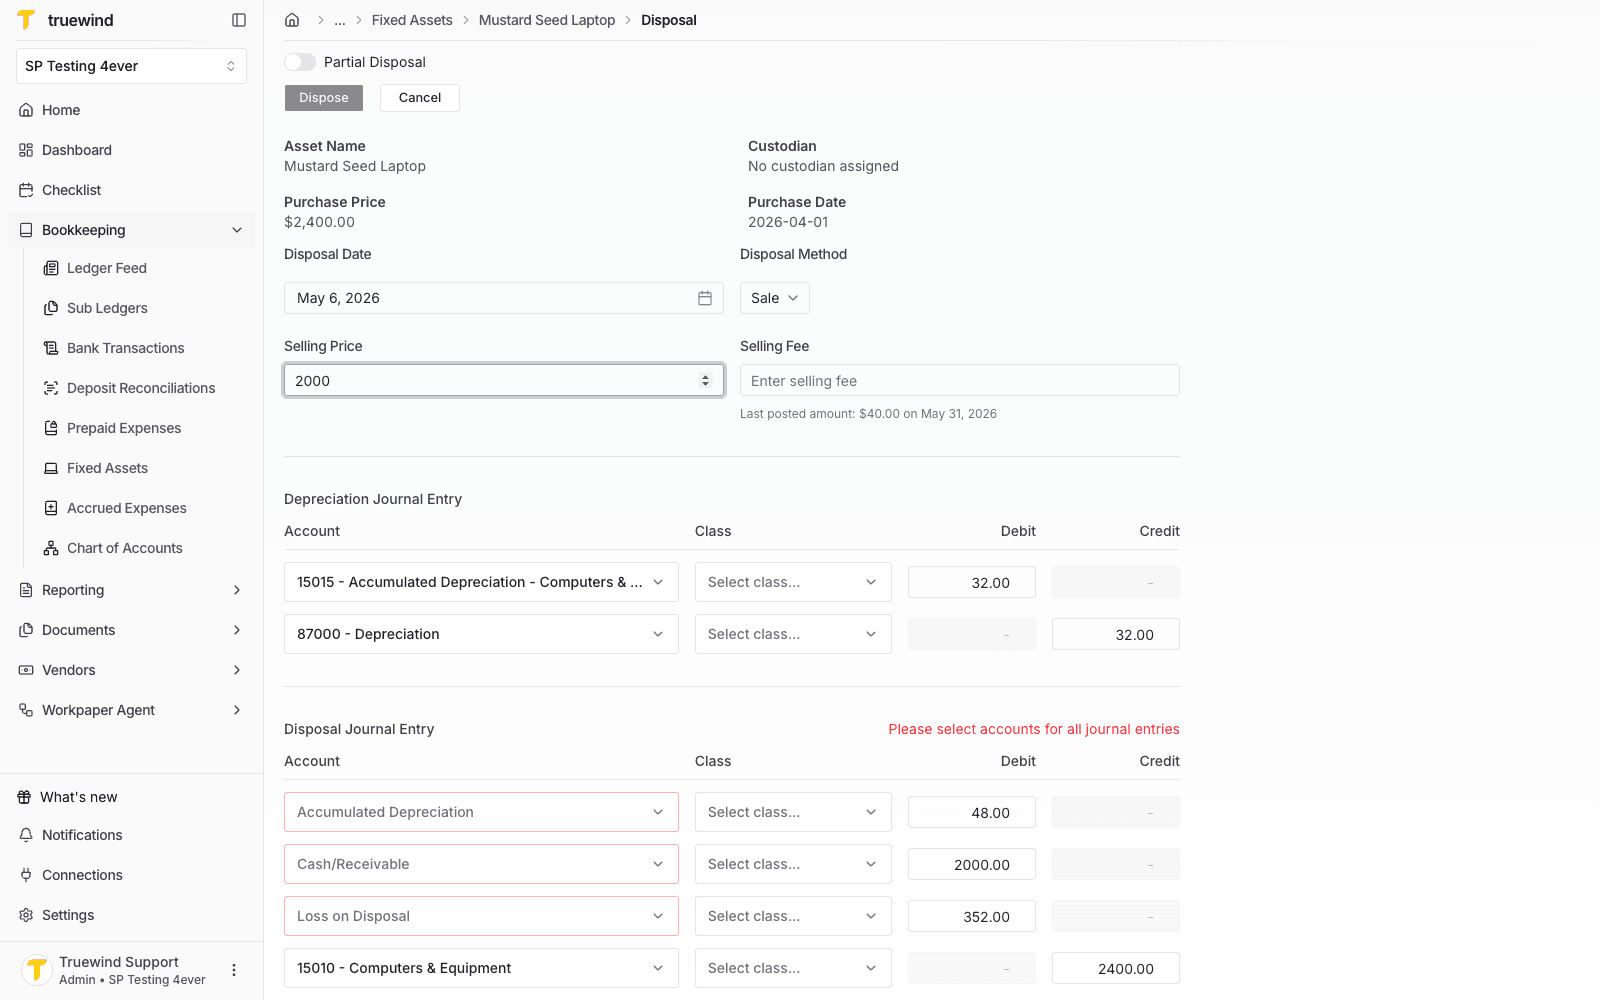The width and height of the screenshot is (1600, 1000).
Task: Open the 15015 Accumulated Depreciation account dropdown
Action: (x=481, y=582)
